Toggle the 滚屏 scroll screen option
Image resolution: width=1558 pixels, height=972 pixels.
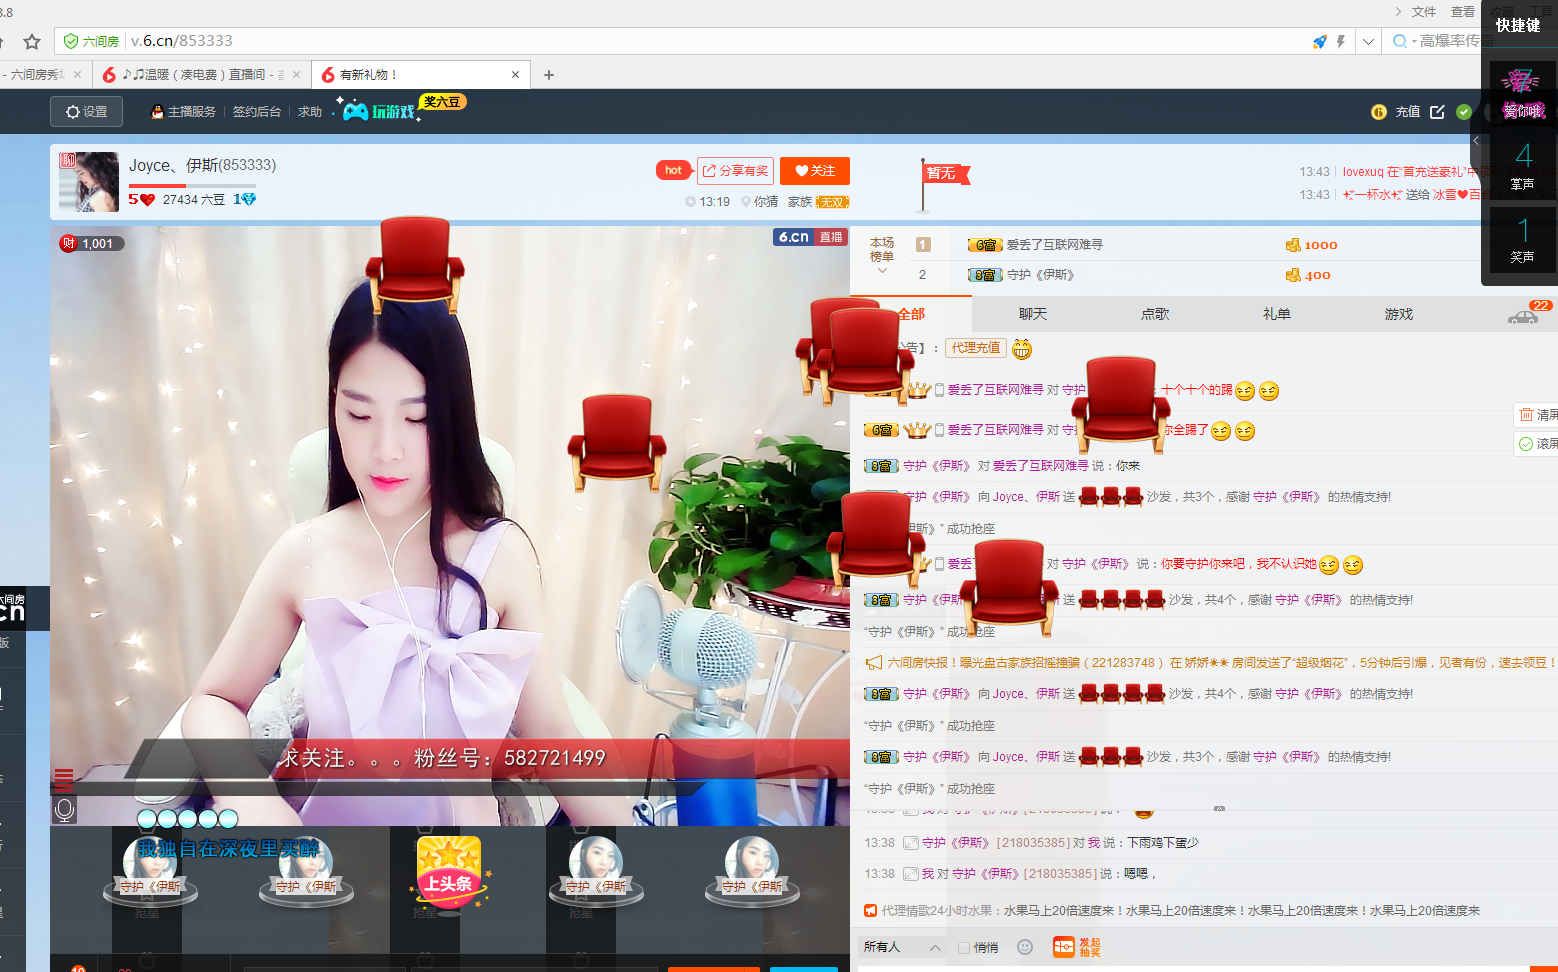(1538, 443)
